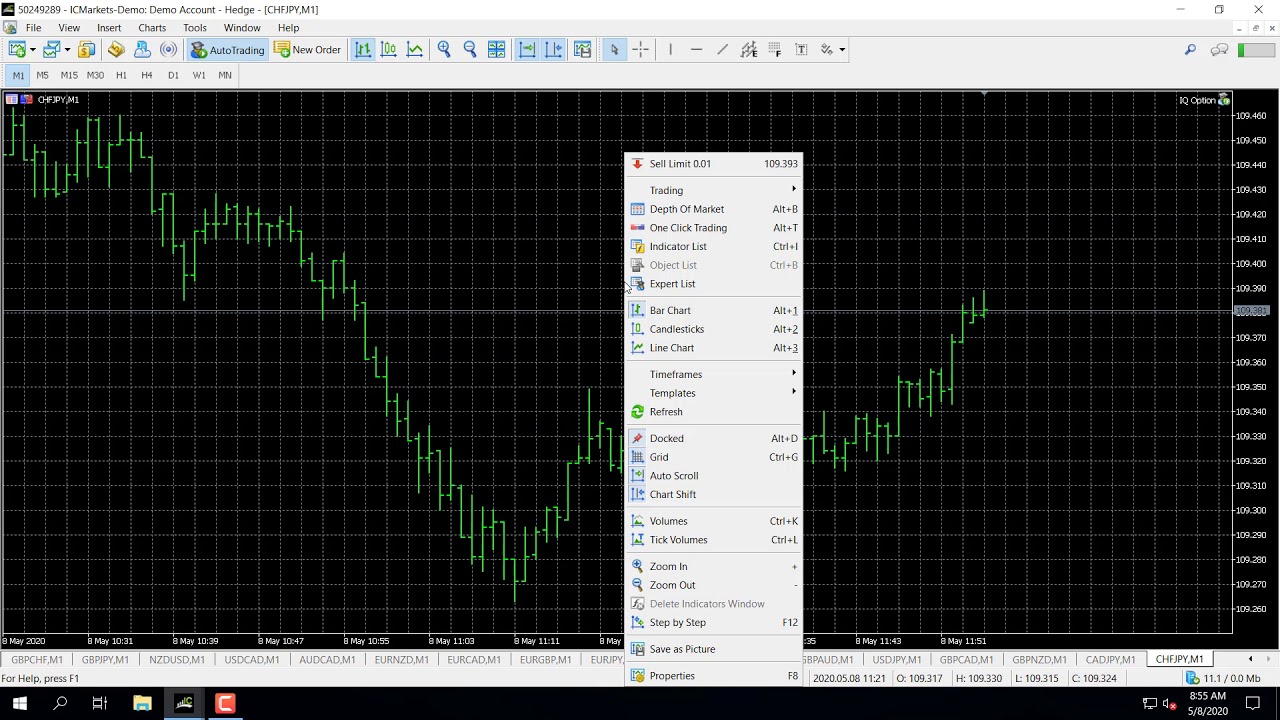Open Properties from context menu

pyautogui.click(x=714, y=676)
